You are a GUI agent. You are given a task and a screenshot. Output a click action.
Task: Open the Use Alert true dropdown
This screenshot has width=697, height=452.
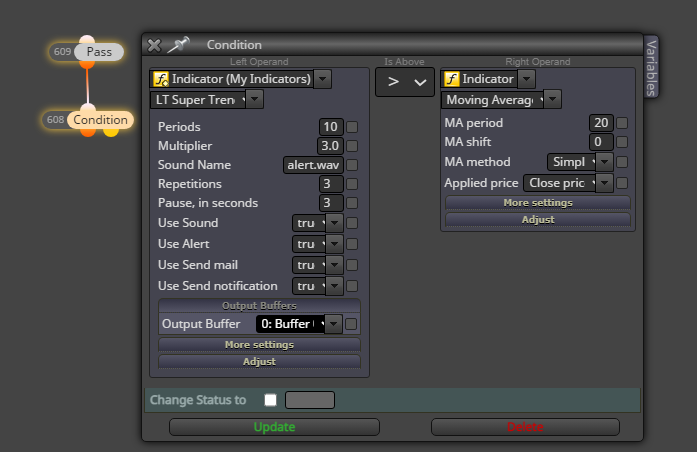[334, 244]
